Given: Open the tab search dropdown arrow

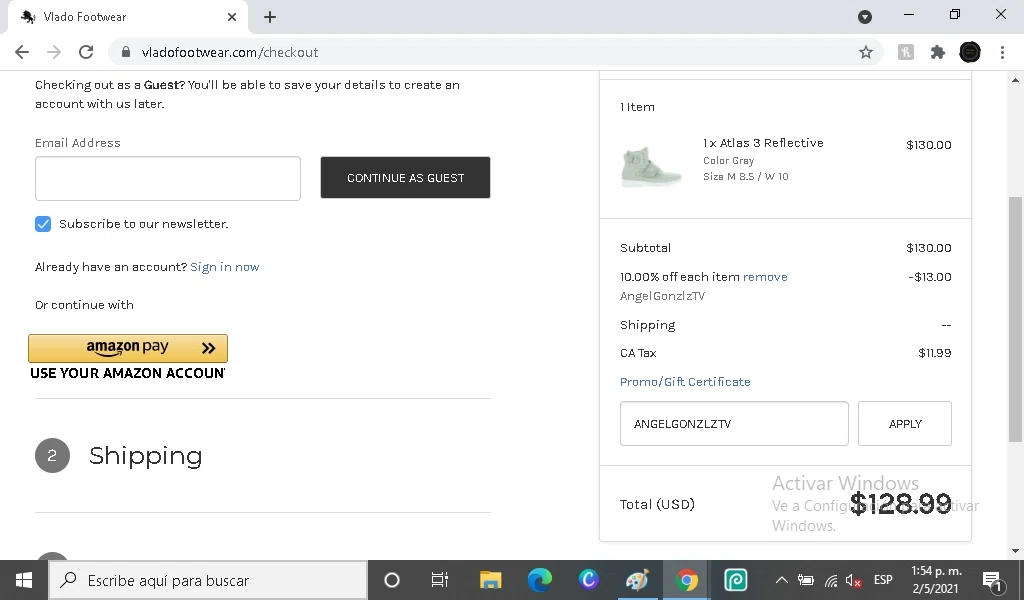Looking at the screenshot, I should pos(865,17).
